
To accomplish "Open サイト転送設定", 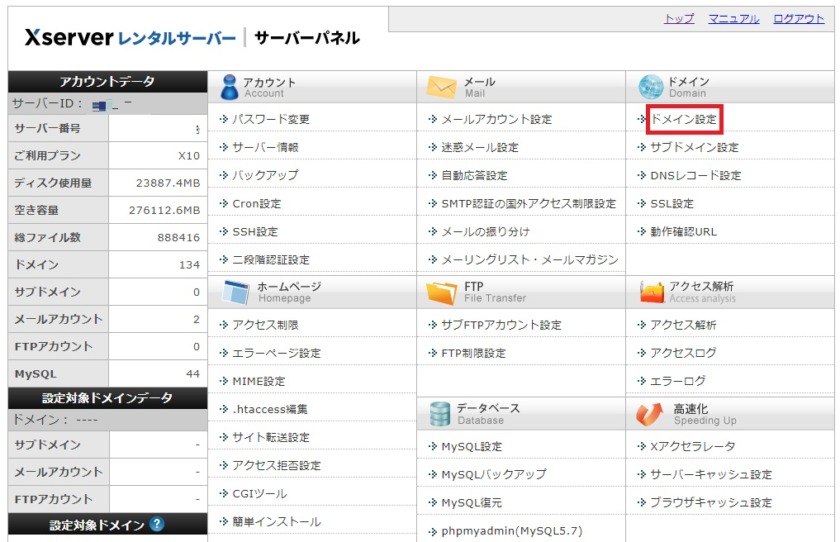I will point(271,437).
